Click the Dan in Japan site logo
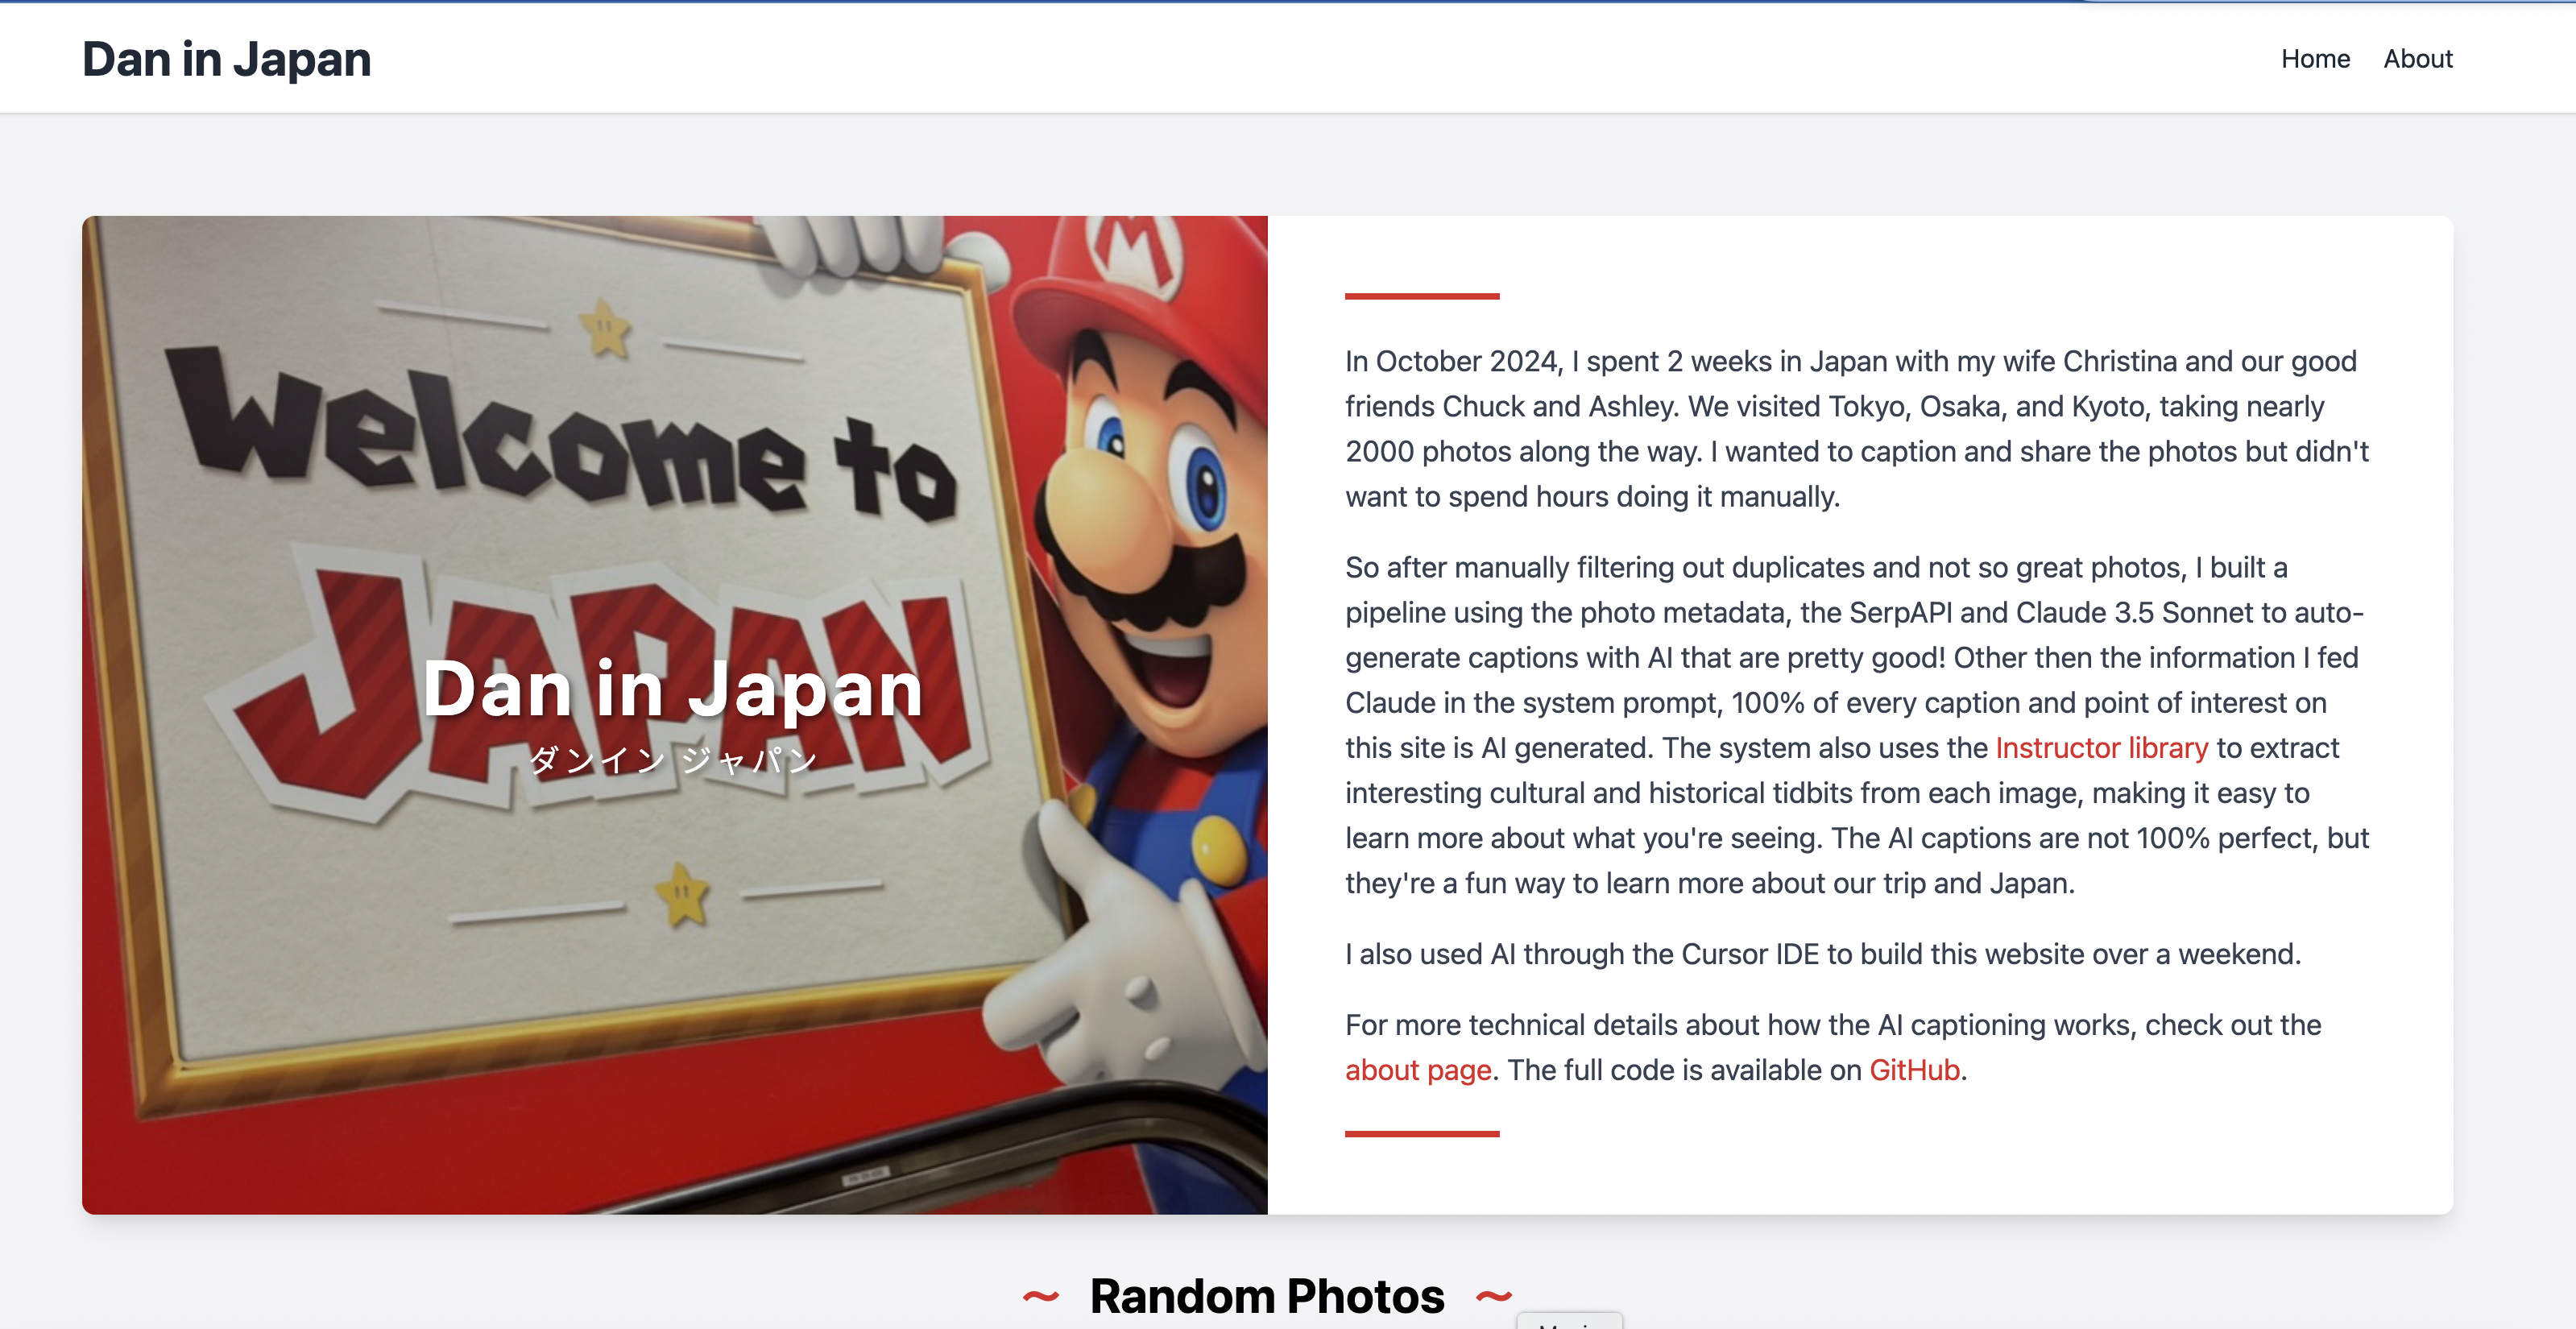This screenshot has height=1329, width=2576. [226, 59]
